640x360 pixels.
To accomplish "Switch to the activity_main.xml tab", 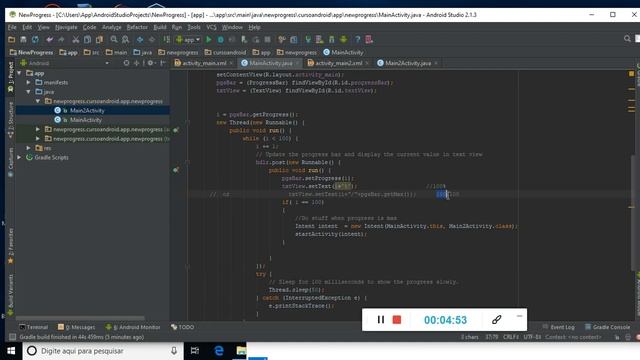I will (204, 63).
